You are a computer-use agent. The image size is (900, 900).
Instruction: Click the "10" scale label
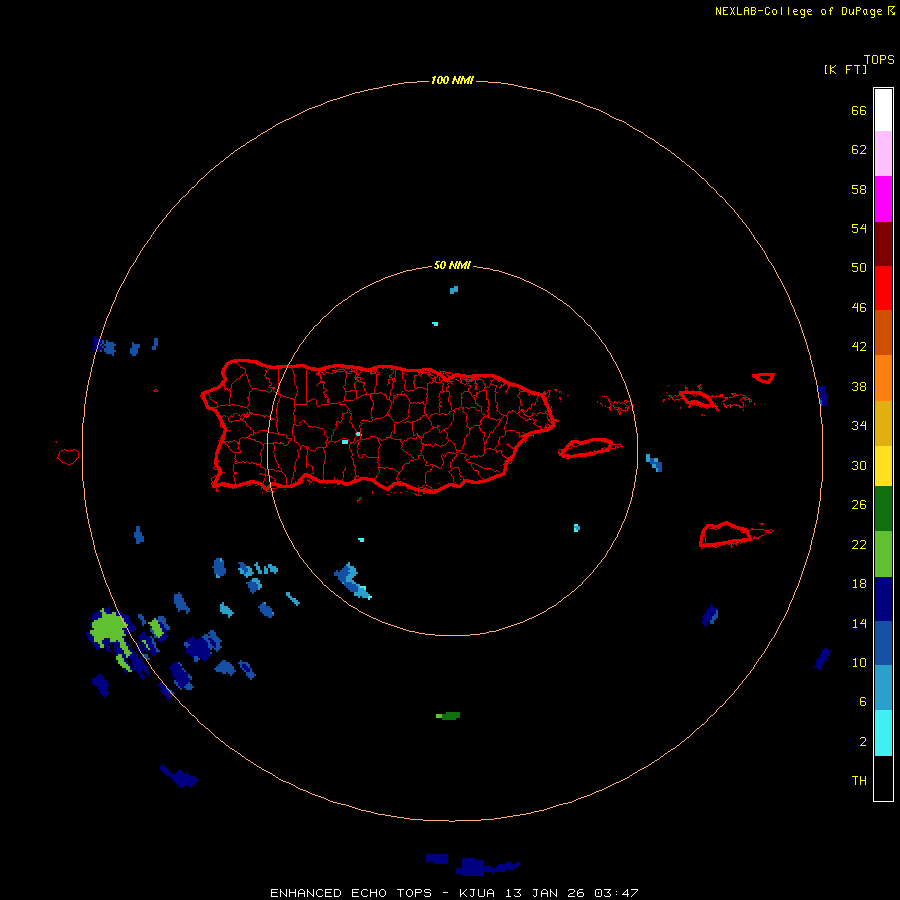[859, 662]
